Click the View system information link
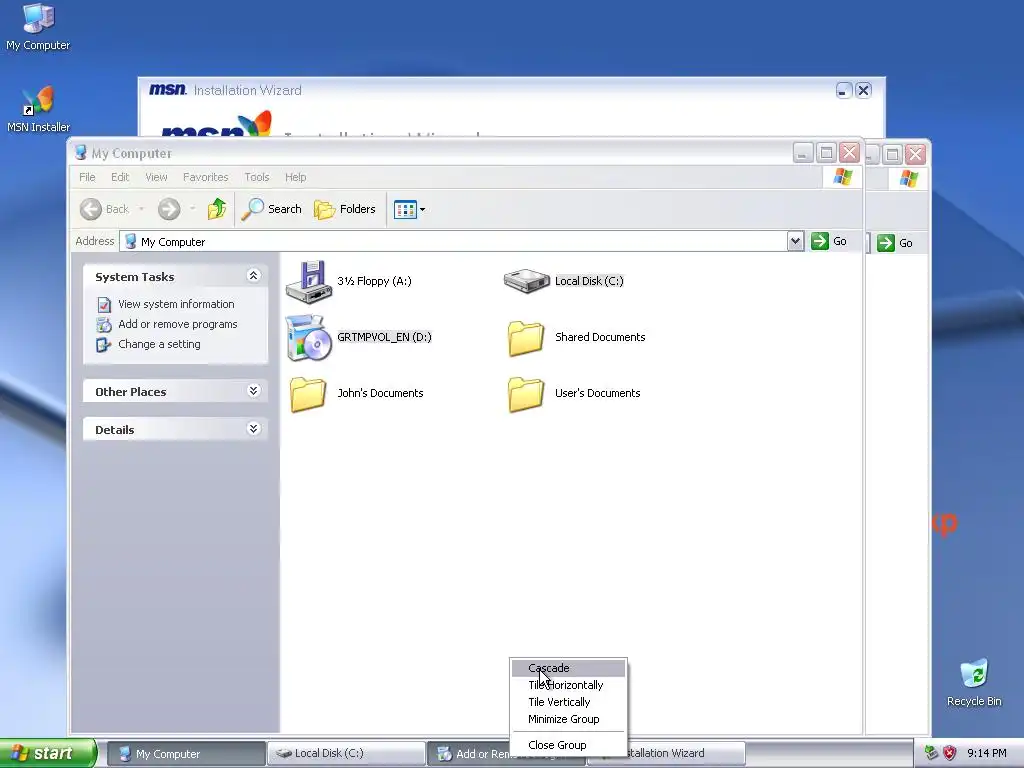Viewport: 1024px width, 768px height. point(176,304)
